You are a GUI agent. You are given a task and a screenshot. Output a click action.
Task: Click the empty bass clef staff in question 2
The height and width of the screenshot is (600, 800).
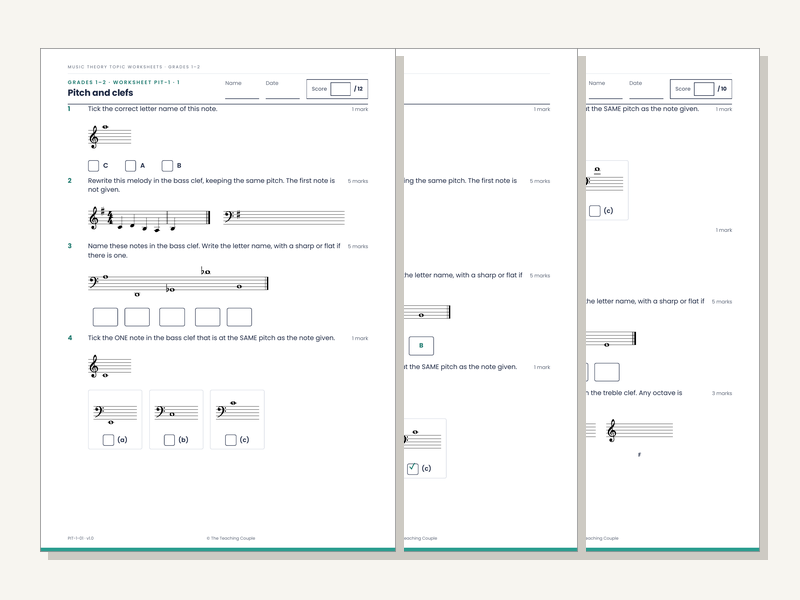(284, 217)
